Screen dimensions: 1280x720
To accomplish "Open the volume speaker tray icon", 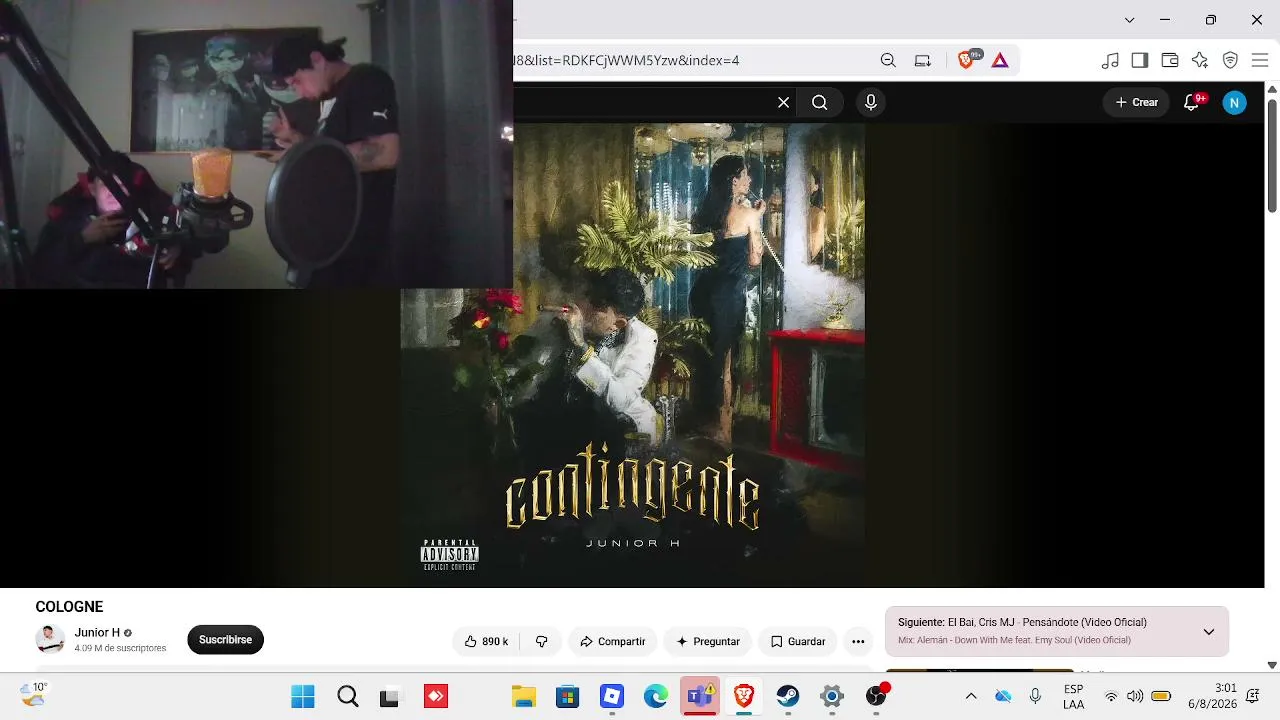I will [x=1135, y=696].
